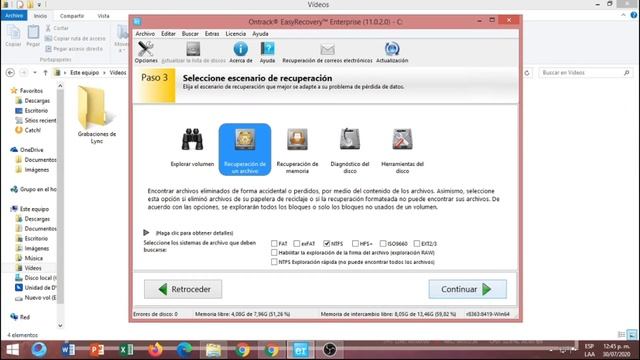
Task: Open the Extras menu
Action: coord(212,34)
